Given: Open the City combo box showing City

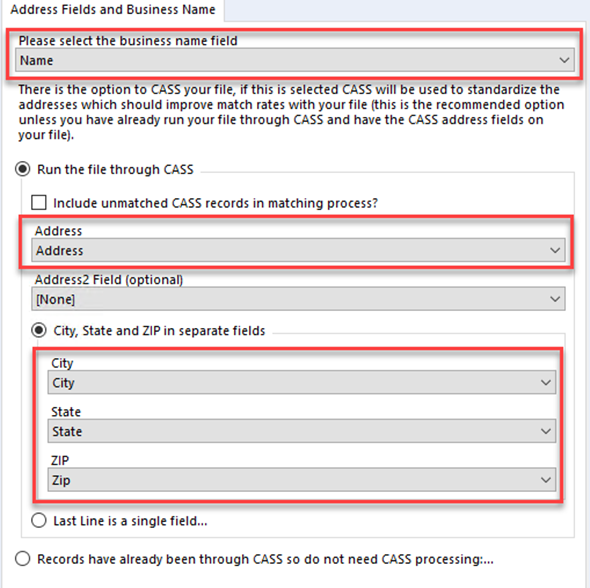Looking at the screenshot, I should pyautogui.click(x=301, y=383).
